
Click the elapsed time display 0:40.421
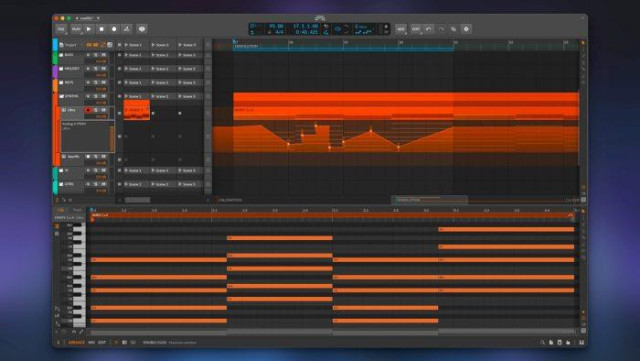(x=307, y=32)
